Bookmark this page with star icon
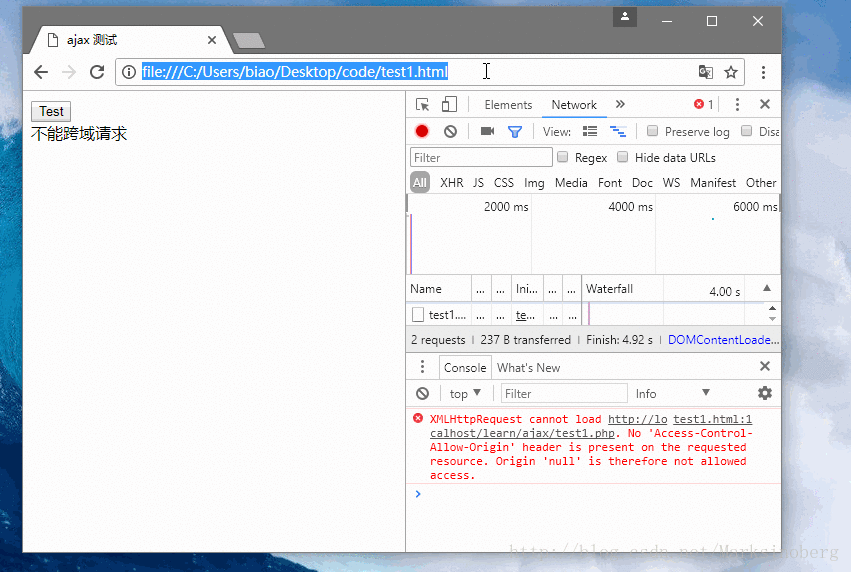 (x=731, y=72)
